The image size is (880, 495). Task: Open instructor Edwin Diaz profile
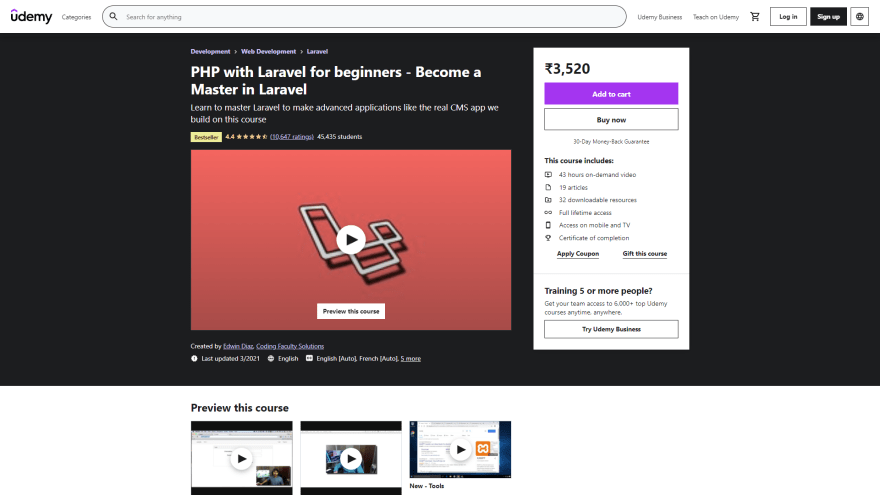pos(238,346)
